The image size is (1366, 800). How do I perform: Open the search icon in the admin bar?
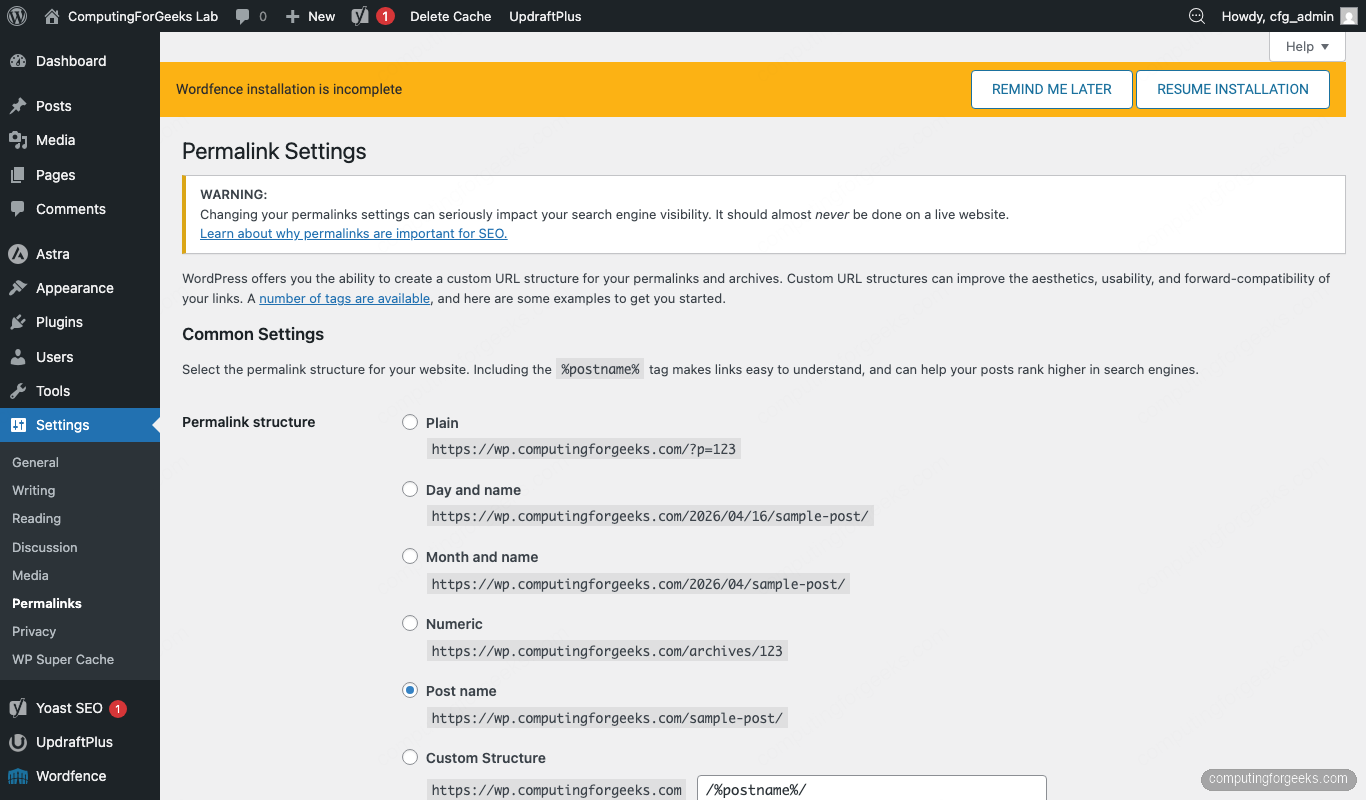[1196, 16]
